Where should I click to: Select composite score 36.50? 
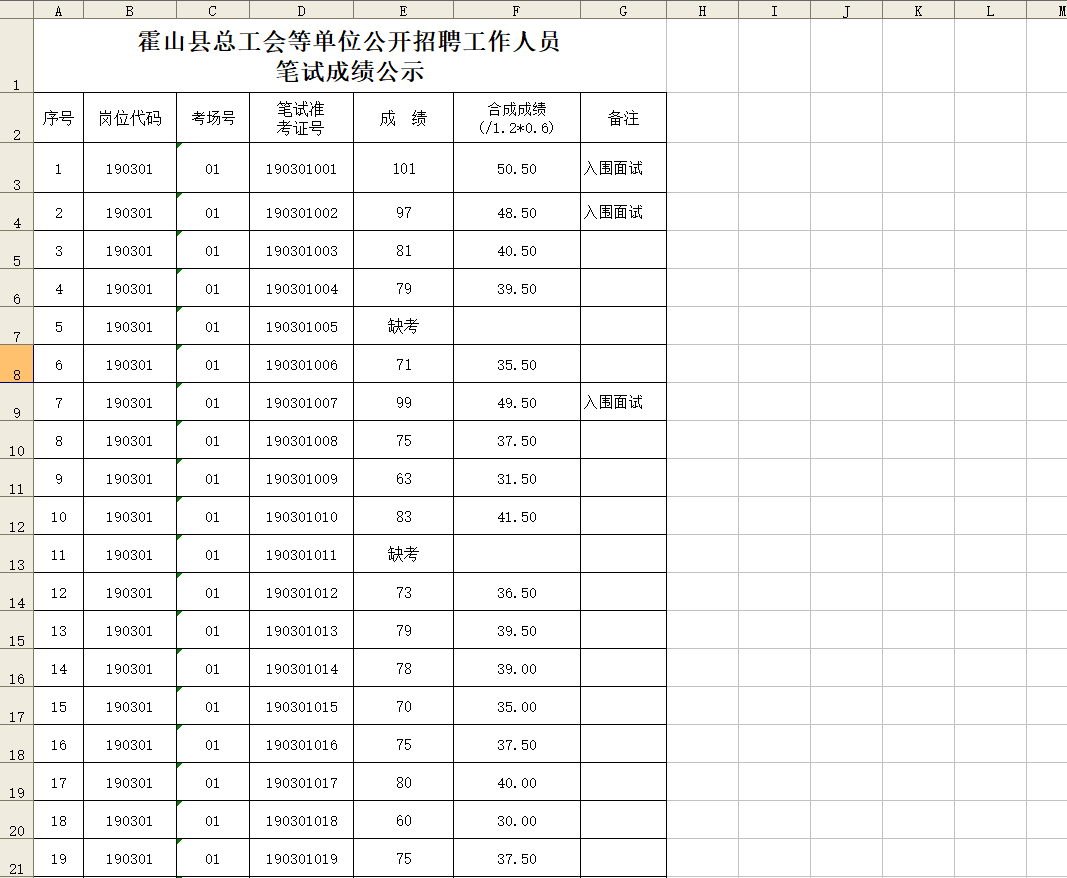tap(516, 593)
